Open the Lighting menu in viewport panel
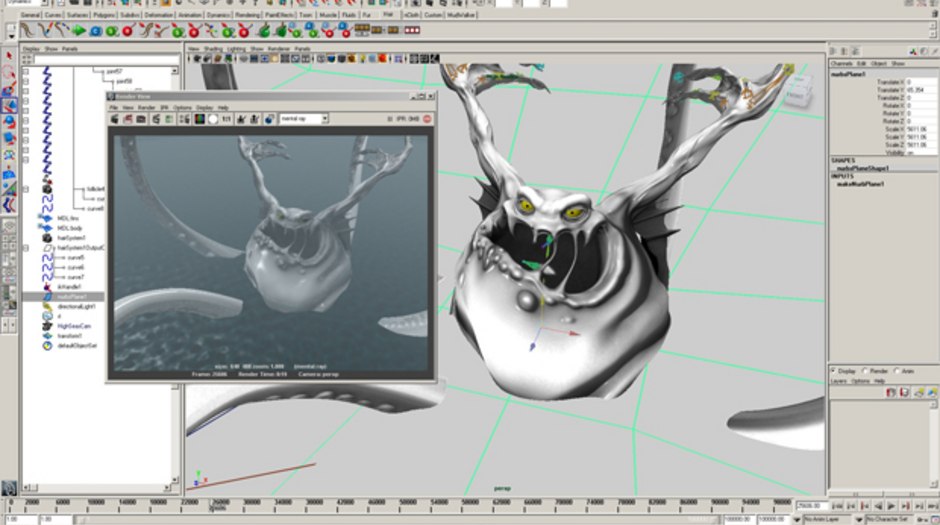The width and height of the screenshot is (940, 525). (236, 49)
